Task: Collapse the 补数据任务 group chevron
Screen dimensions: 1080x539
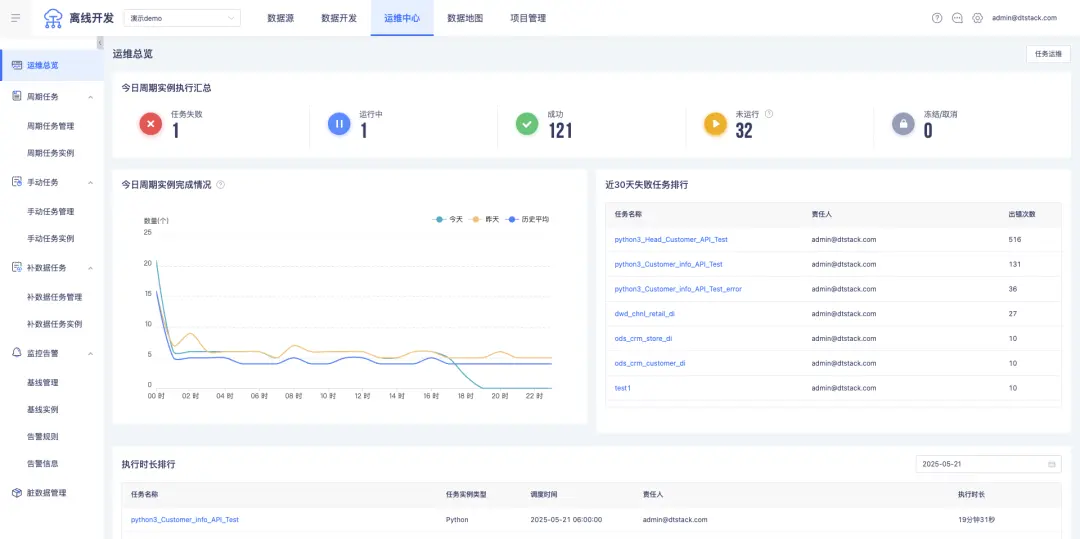Action: [x=90, y=268]
